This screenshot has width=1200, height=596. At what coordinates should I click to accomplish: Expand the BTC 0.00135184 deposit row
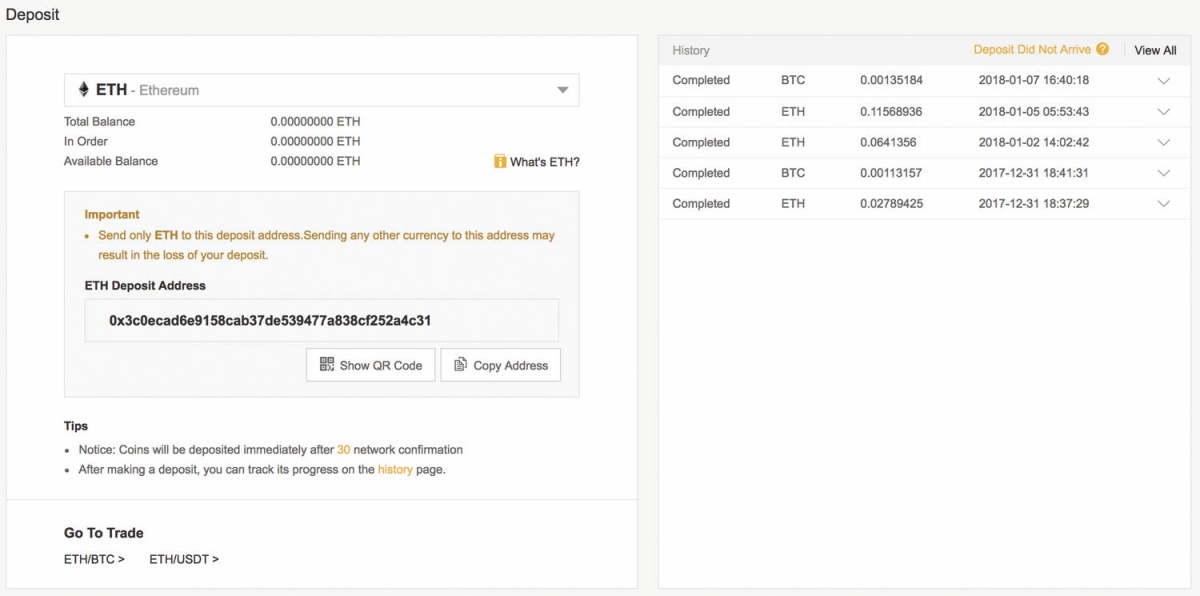[x=1163, y=81]
